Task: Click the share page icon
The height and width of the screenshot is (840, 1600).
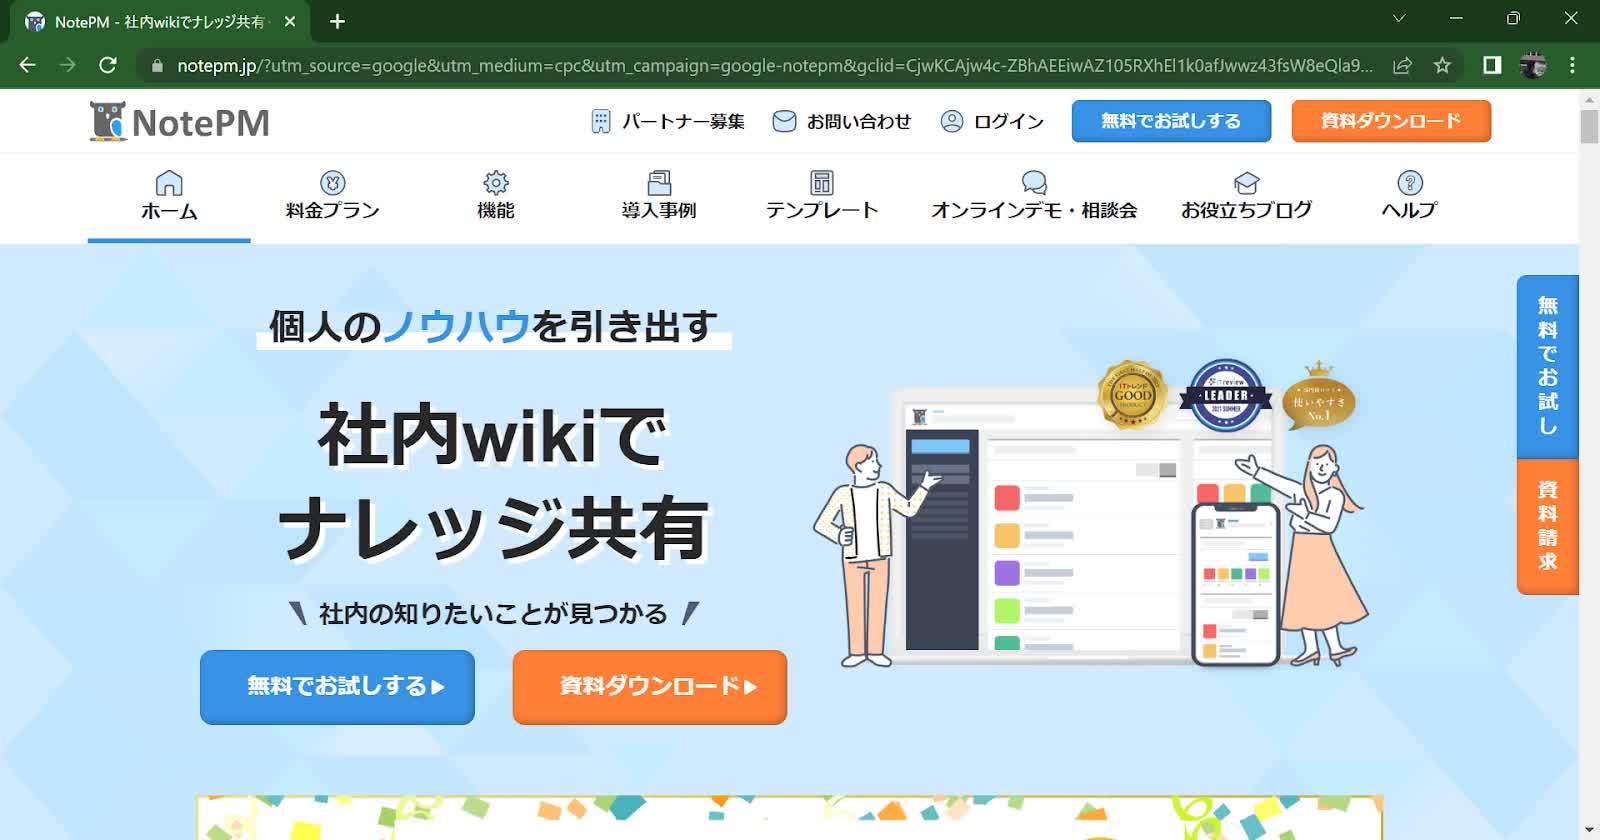Action: click(x=1402, y=65)
